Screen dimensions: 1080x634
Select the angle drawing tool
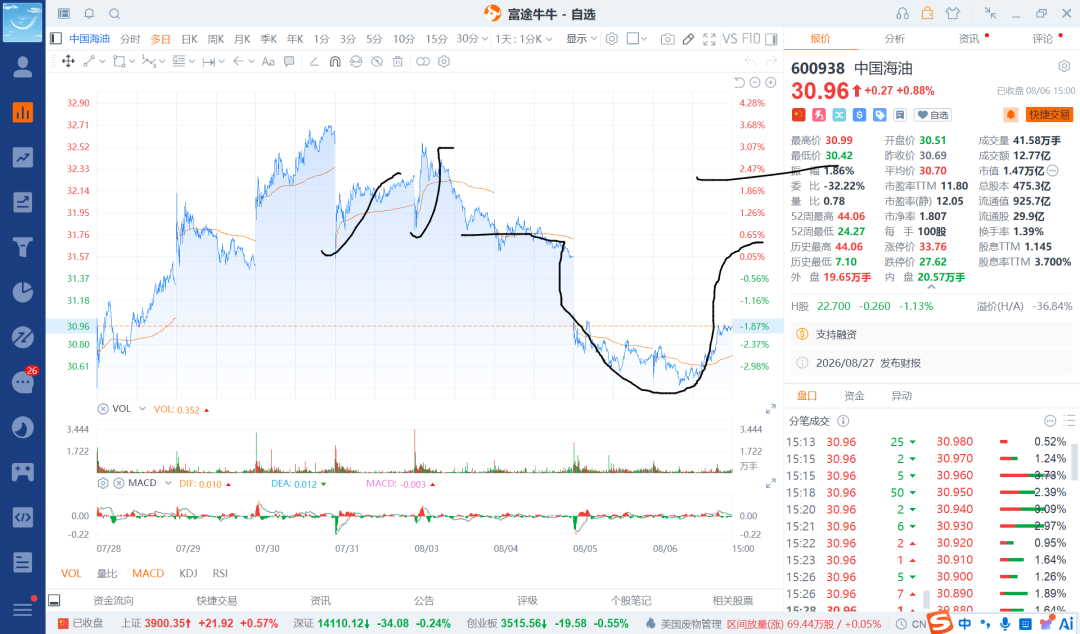314,61
